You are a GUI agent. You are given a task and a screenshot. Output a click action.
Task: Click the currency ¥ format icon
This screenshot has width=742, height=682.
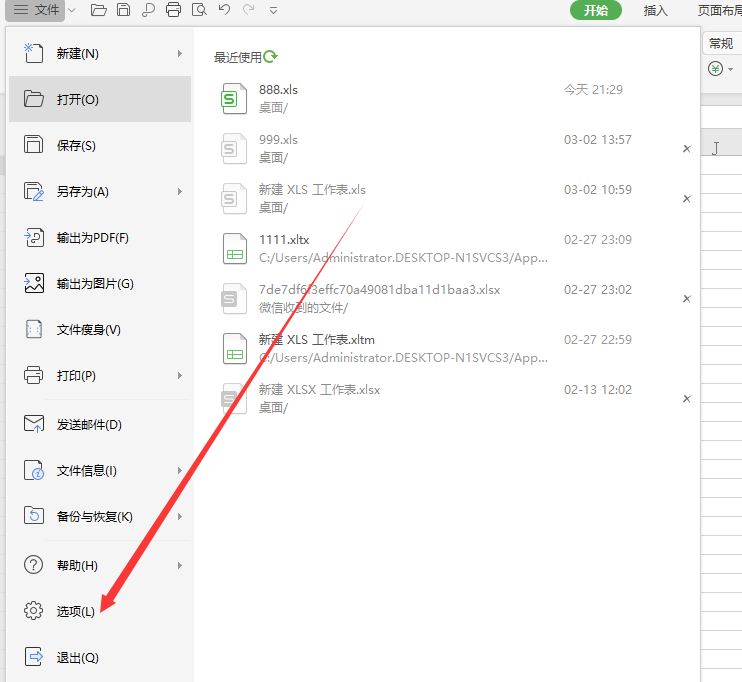(715, 69)
